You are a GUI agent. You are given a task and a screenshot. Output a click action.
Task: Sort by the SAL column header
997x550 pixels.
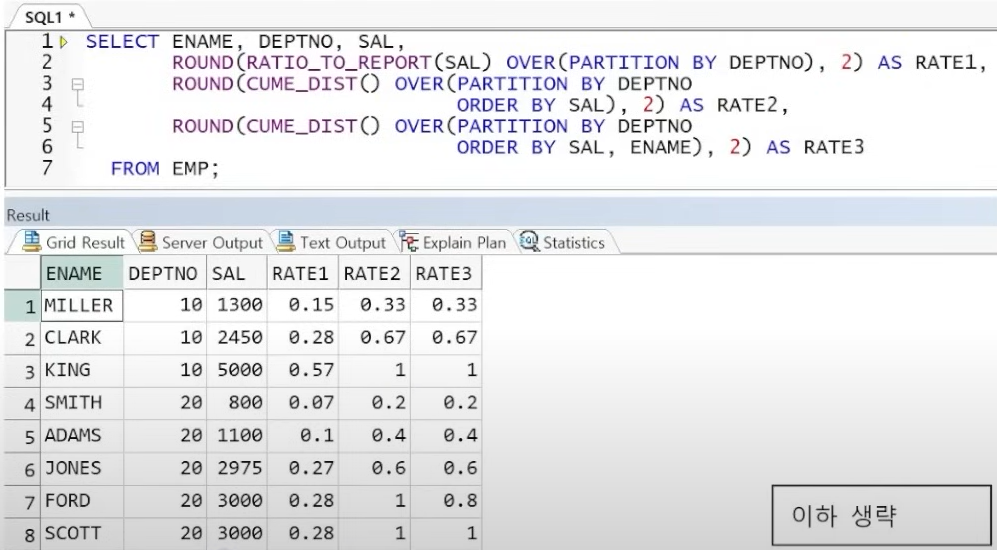(237, 273)
